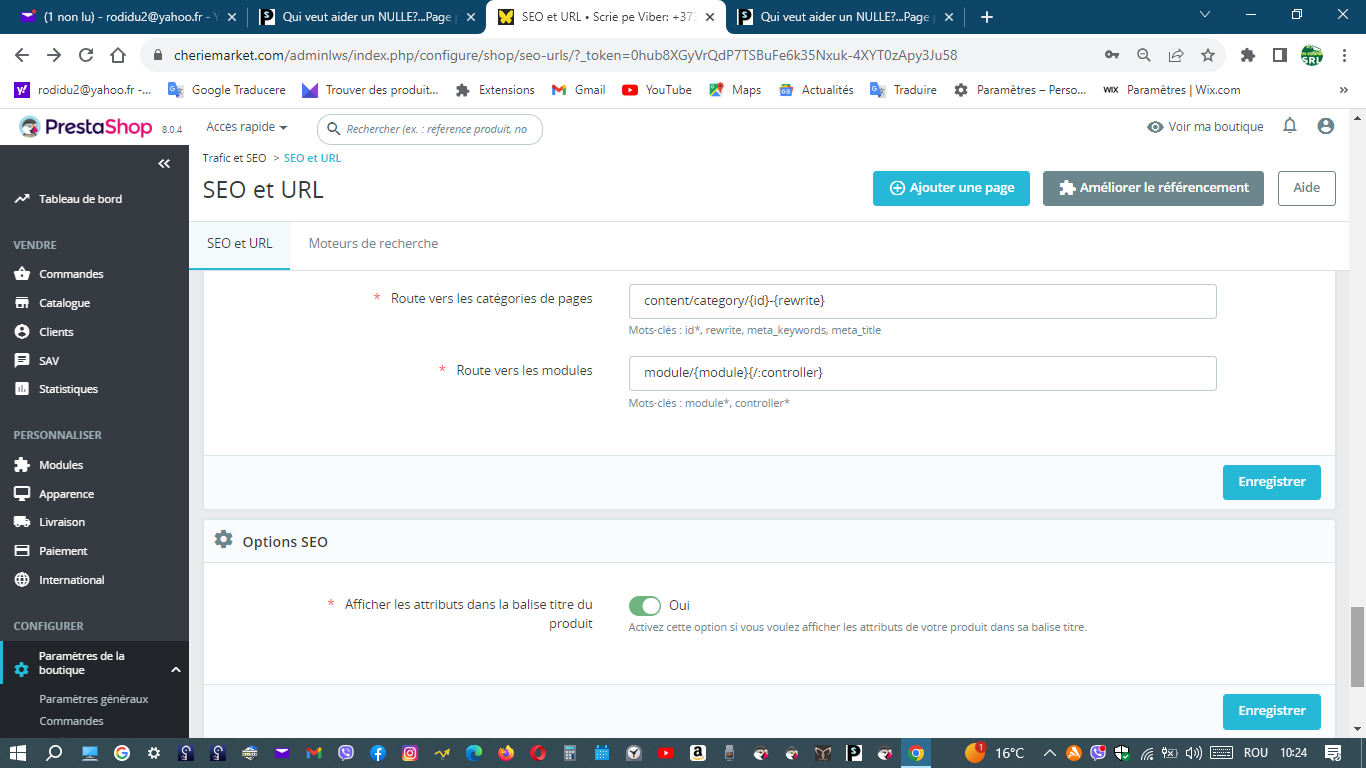Disable attributes in product title toggle
This screenshot has height=768, width=1366.
click(645, 606)
